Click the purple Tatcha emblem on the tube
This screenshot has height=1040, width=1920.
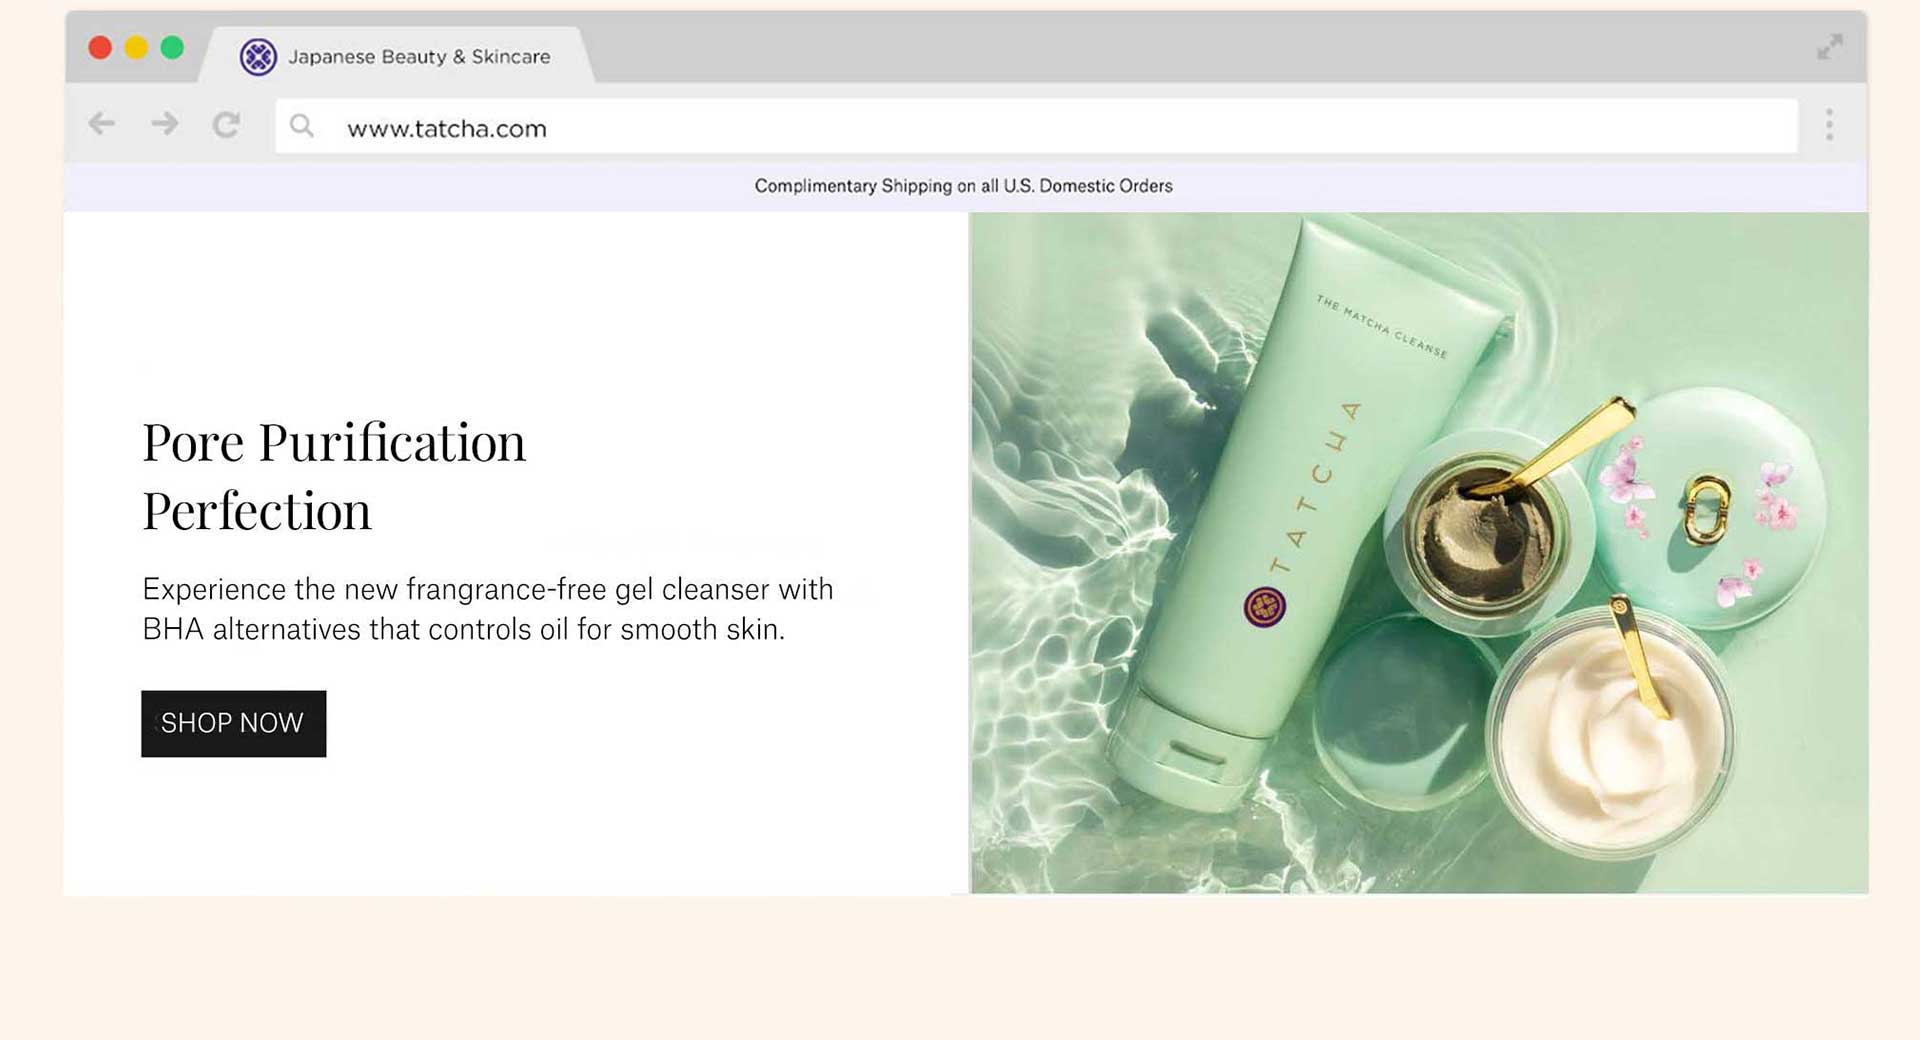pyautogui.click(x=1264, y=607)
